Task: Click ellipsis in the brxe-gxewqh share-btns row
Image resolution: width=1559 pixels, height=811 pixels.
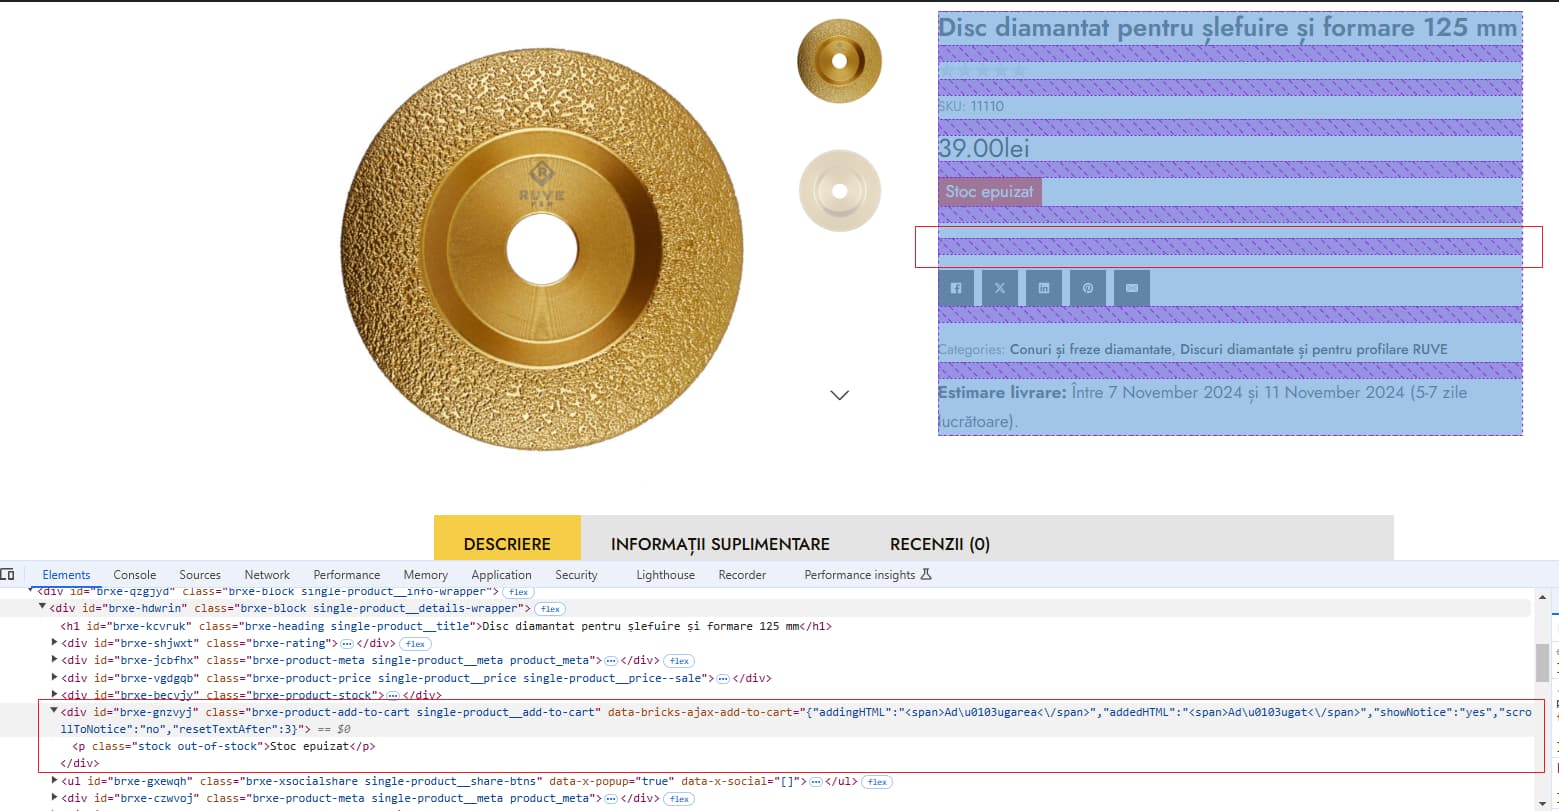Action: click(x=816, y=781)
